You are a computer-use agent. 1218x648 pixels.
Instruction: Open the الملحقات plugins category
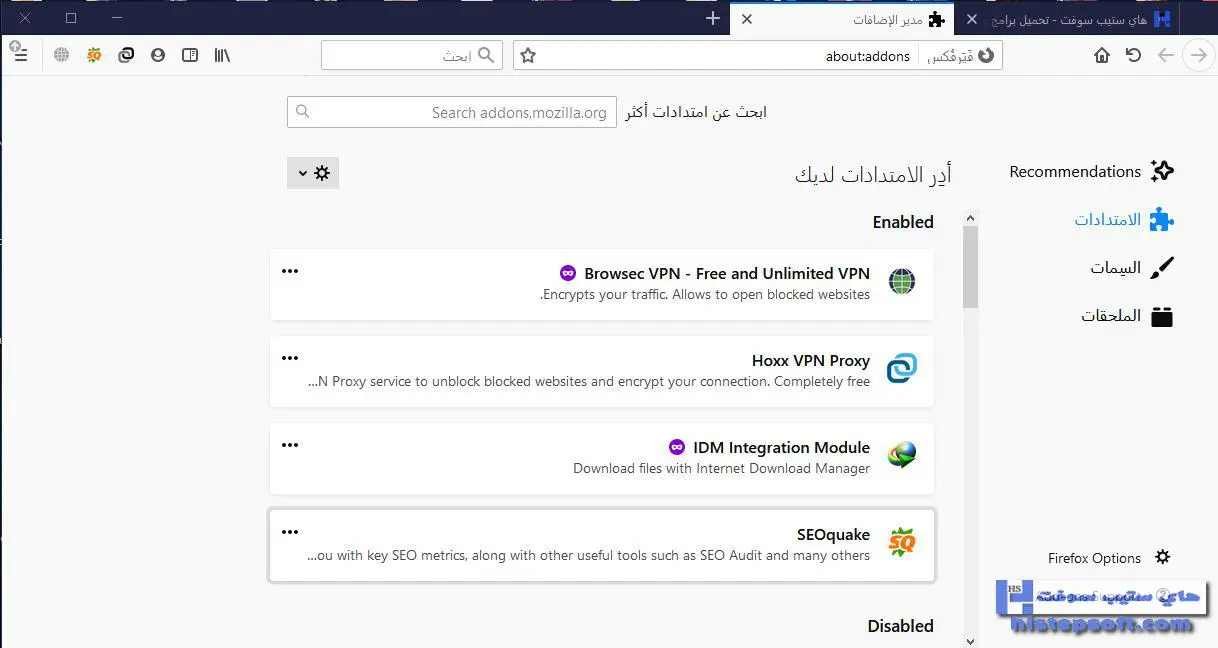tap(1126, 316)
